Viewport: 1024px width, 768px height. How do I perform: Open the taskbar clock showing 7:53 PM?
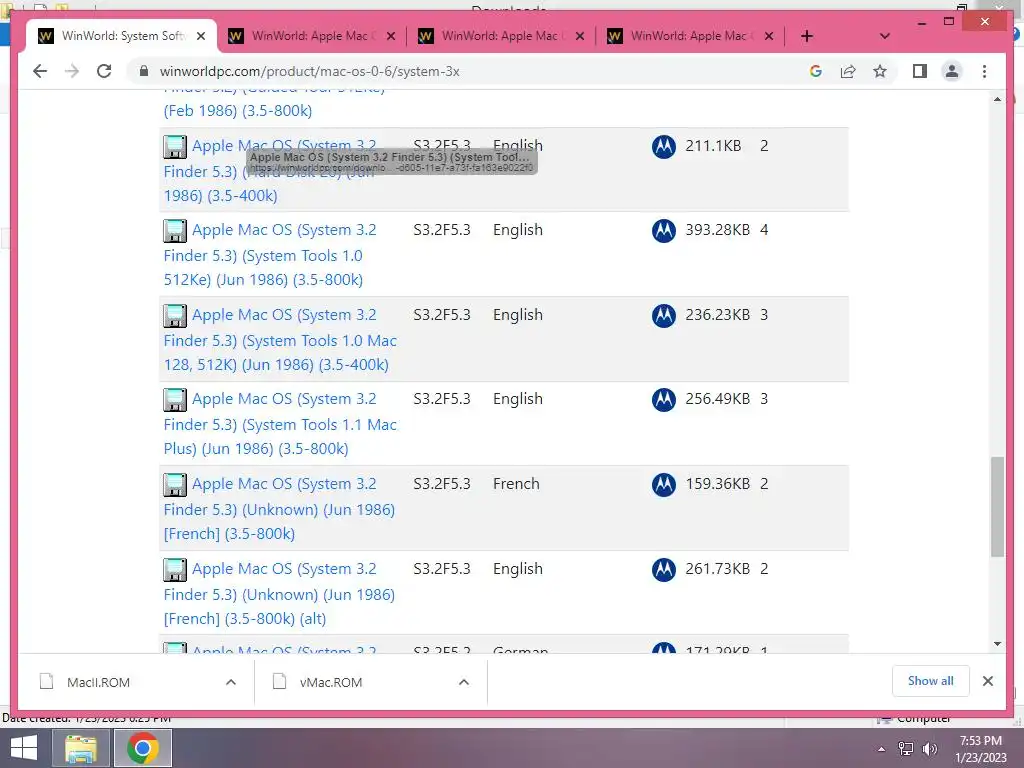[980, 749]
